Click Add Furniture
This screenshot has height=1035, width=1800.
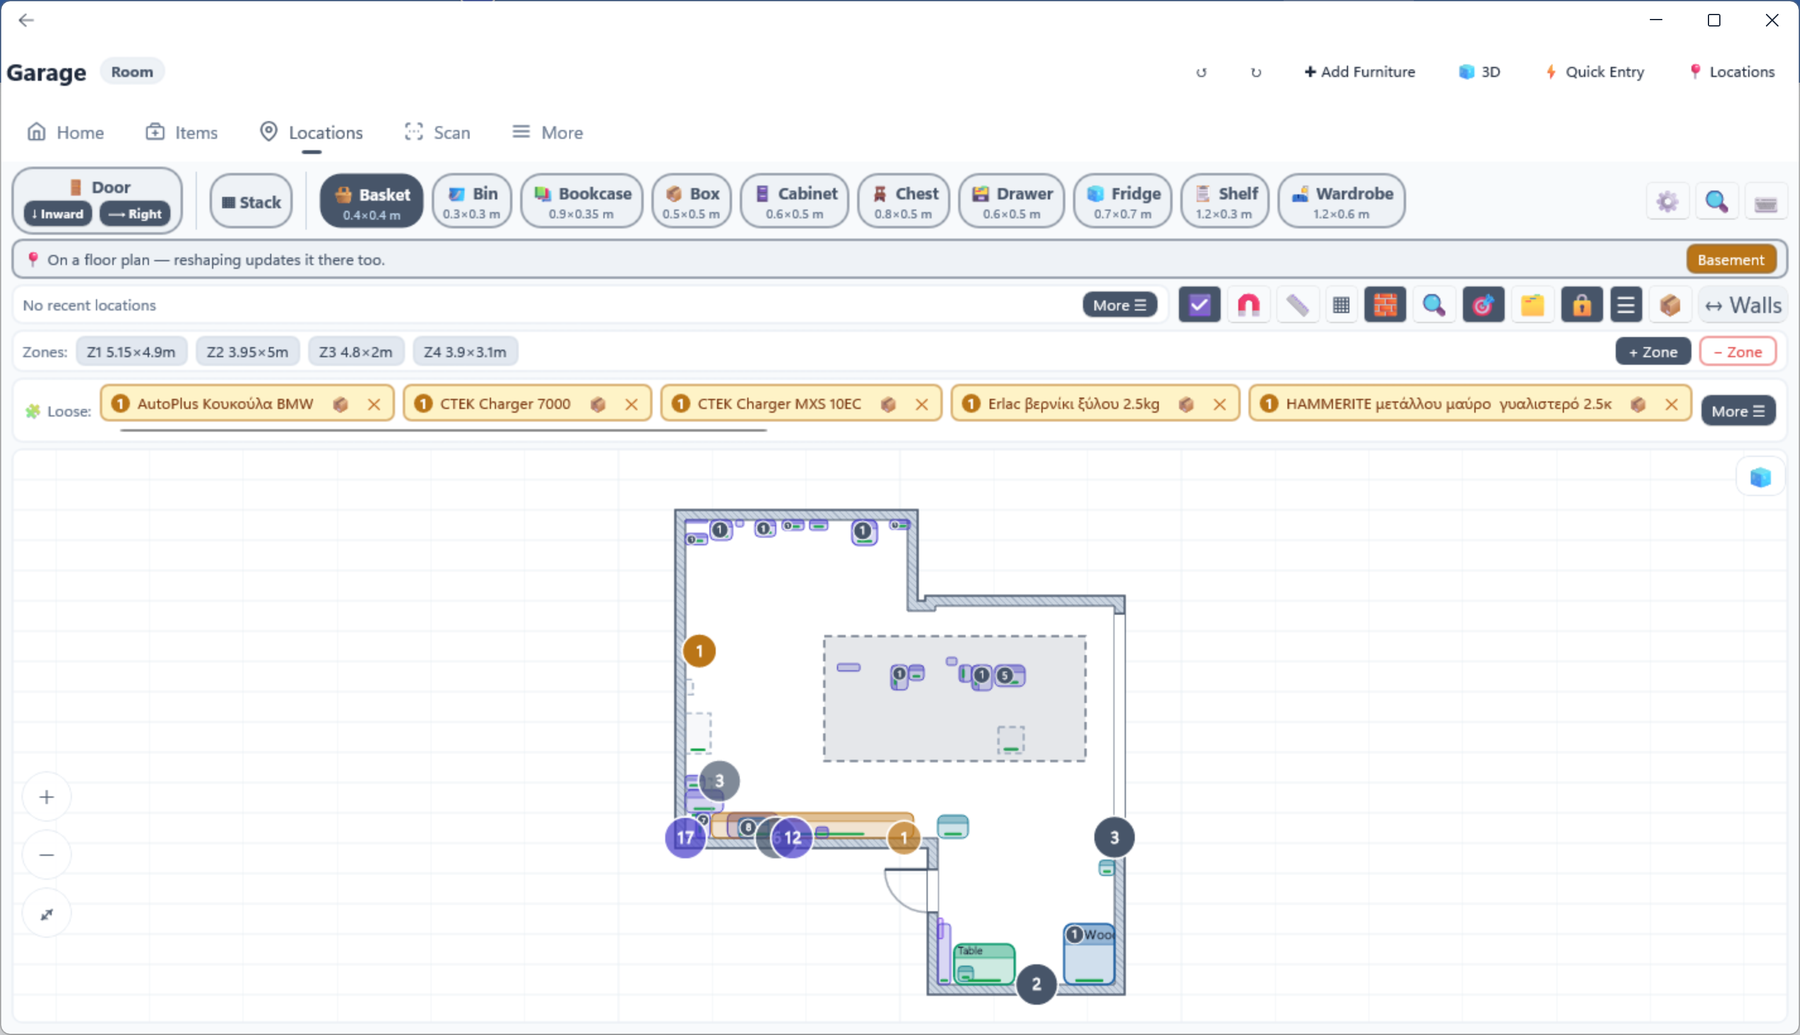(x=1359, y=72)
